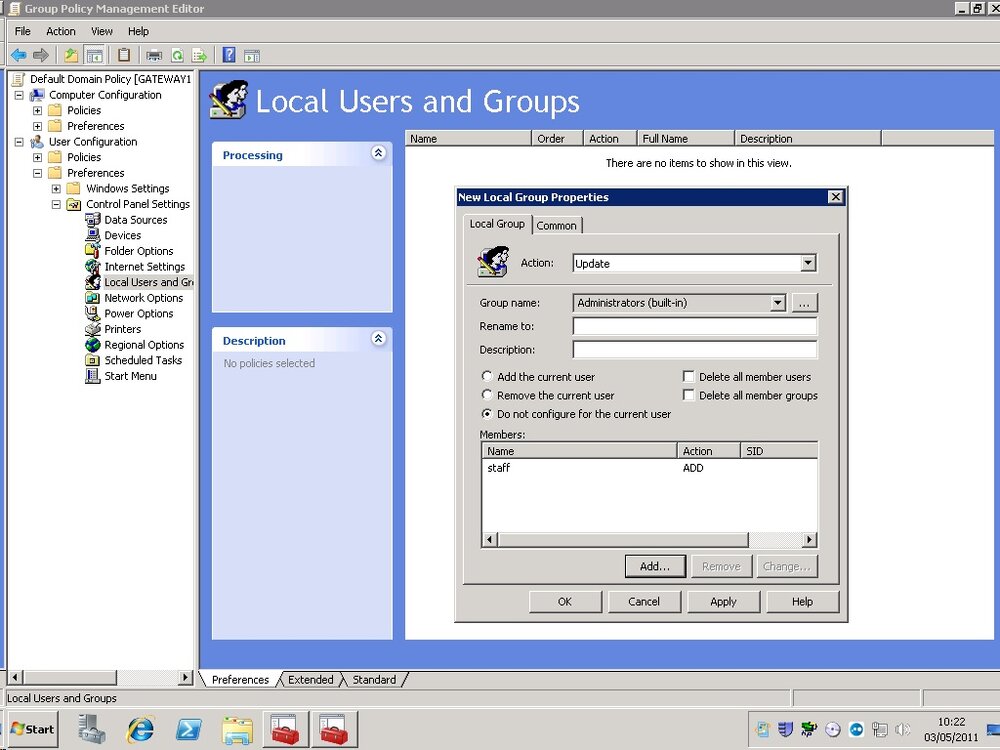
Task: Select the Internet Settings node
Action: pyautogui.click(x=144, y=267)
